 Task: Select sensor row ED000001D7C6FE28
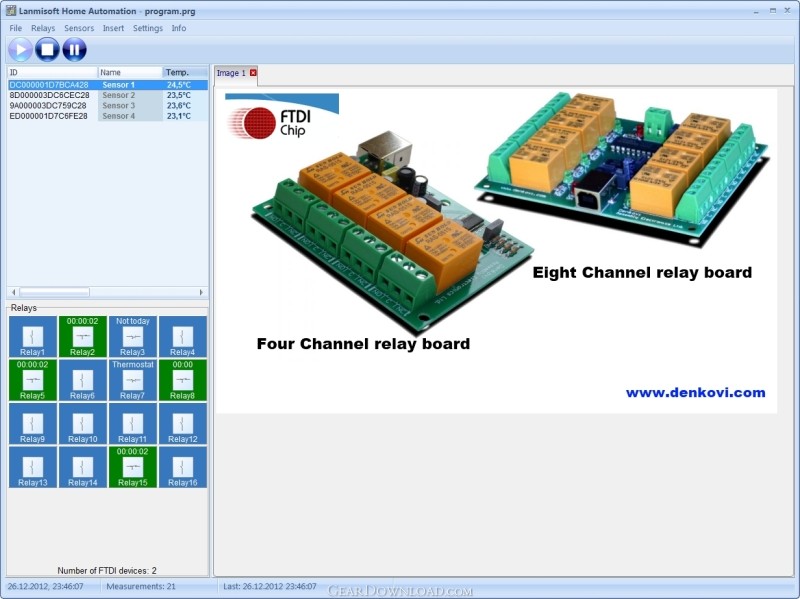click(108, 116)
